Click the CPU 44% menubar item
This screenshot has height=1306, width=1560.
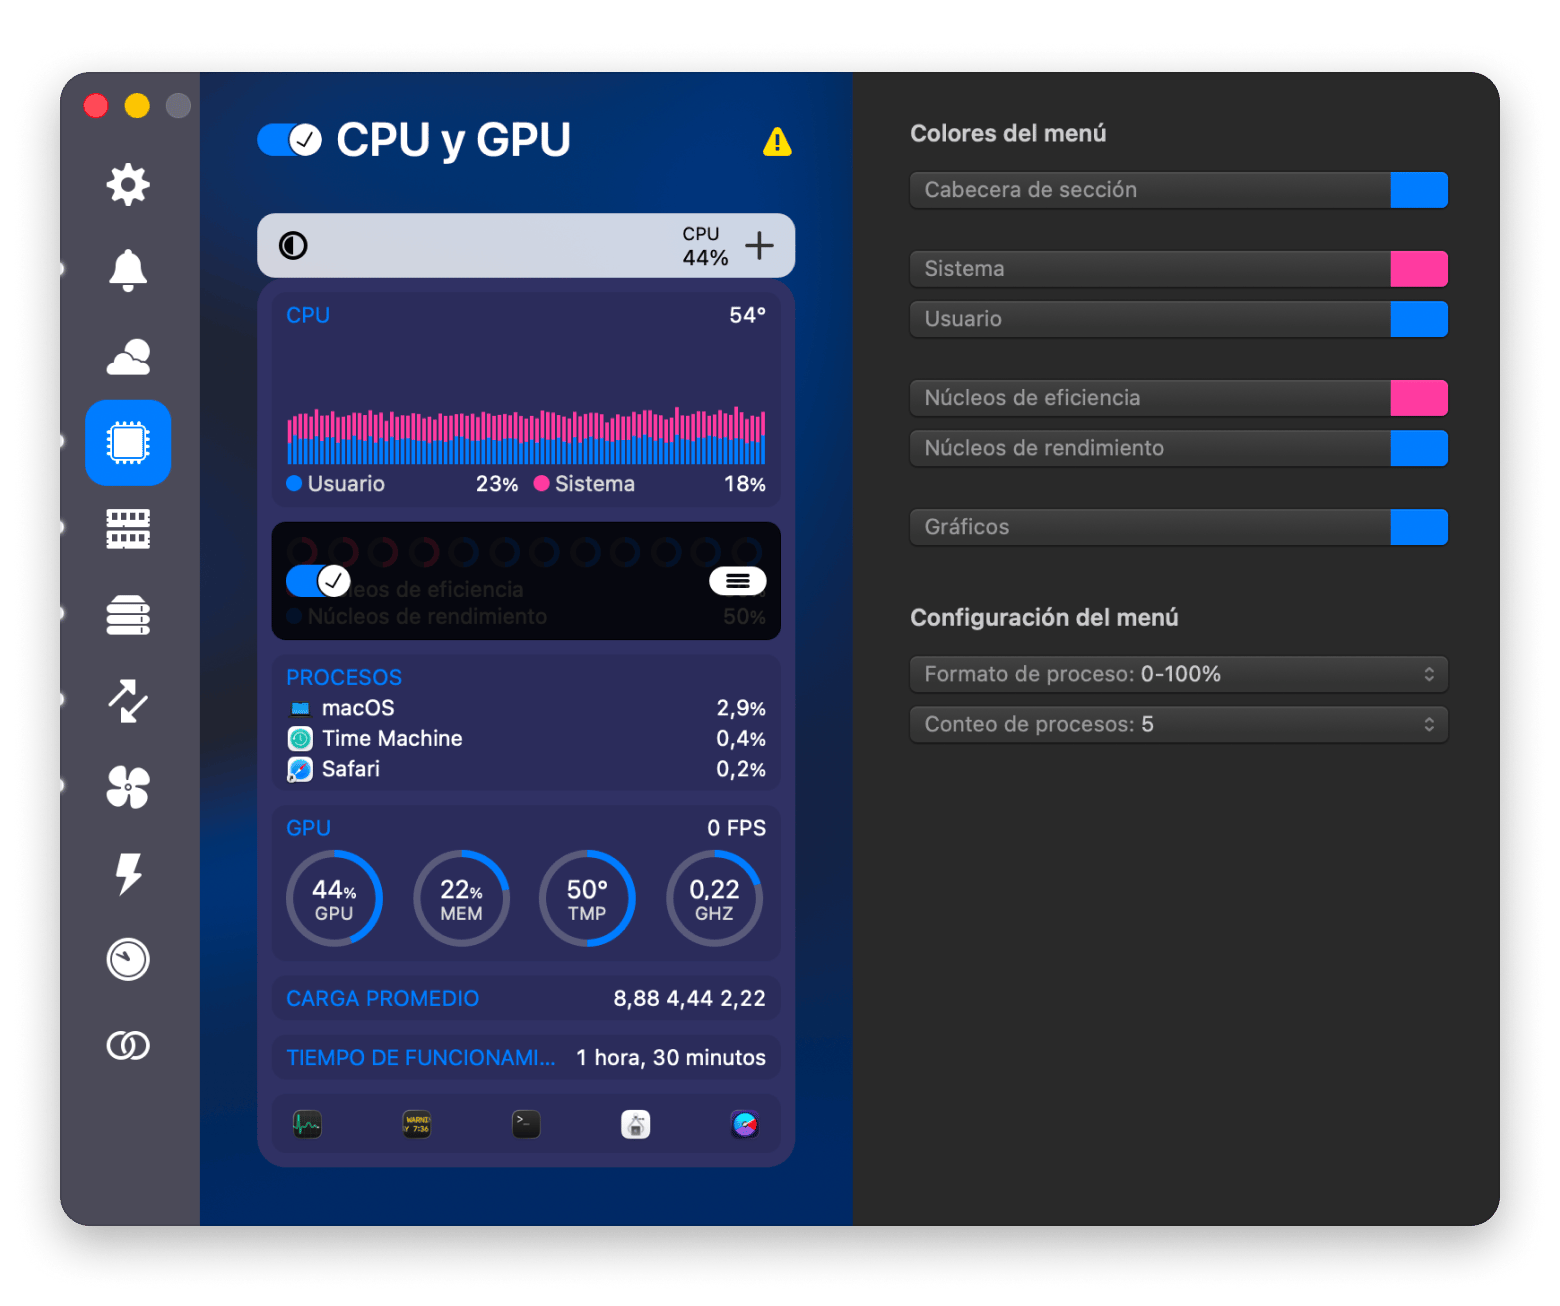705,246
